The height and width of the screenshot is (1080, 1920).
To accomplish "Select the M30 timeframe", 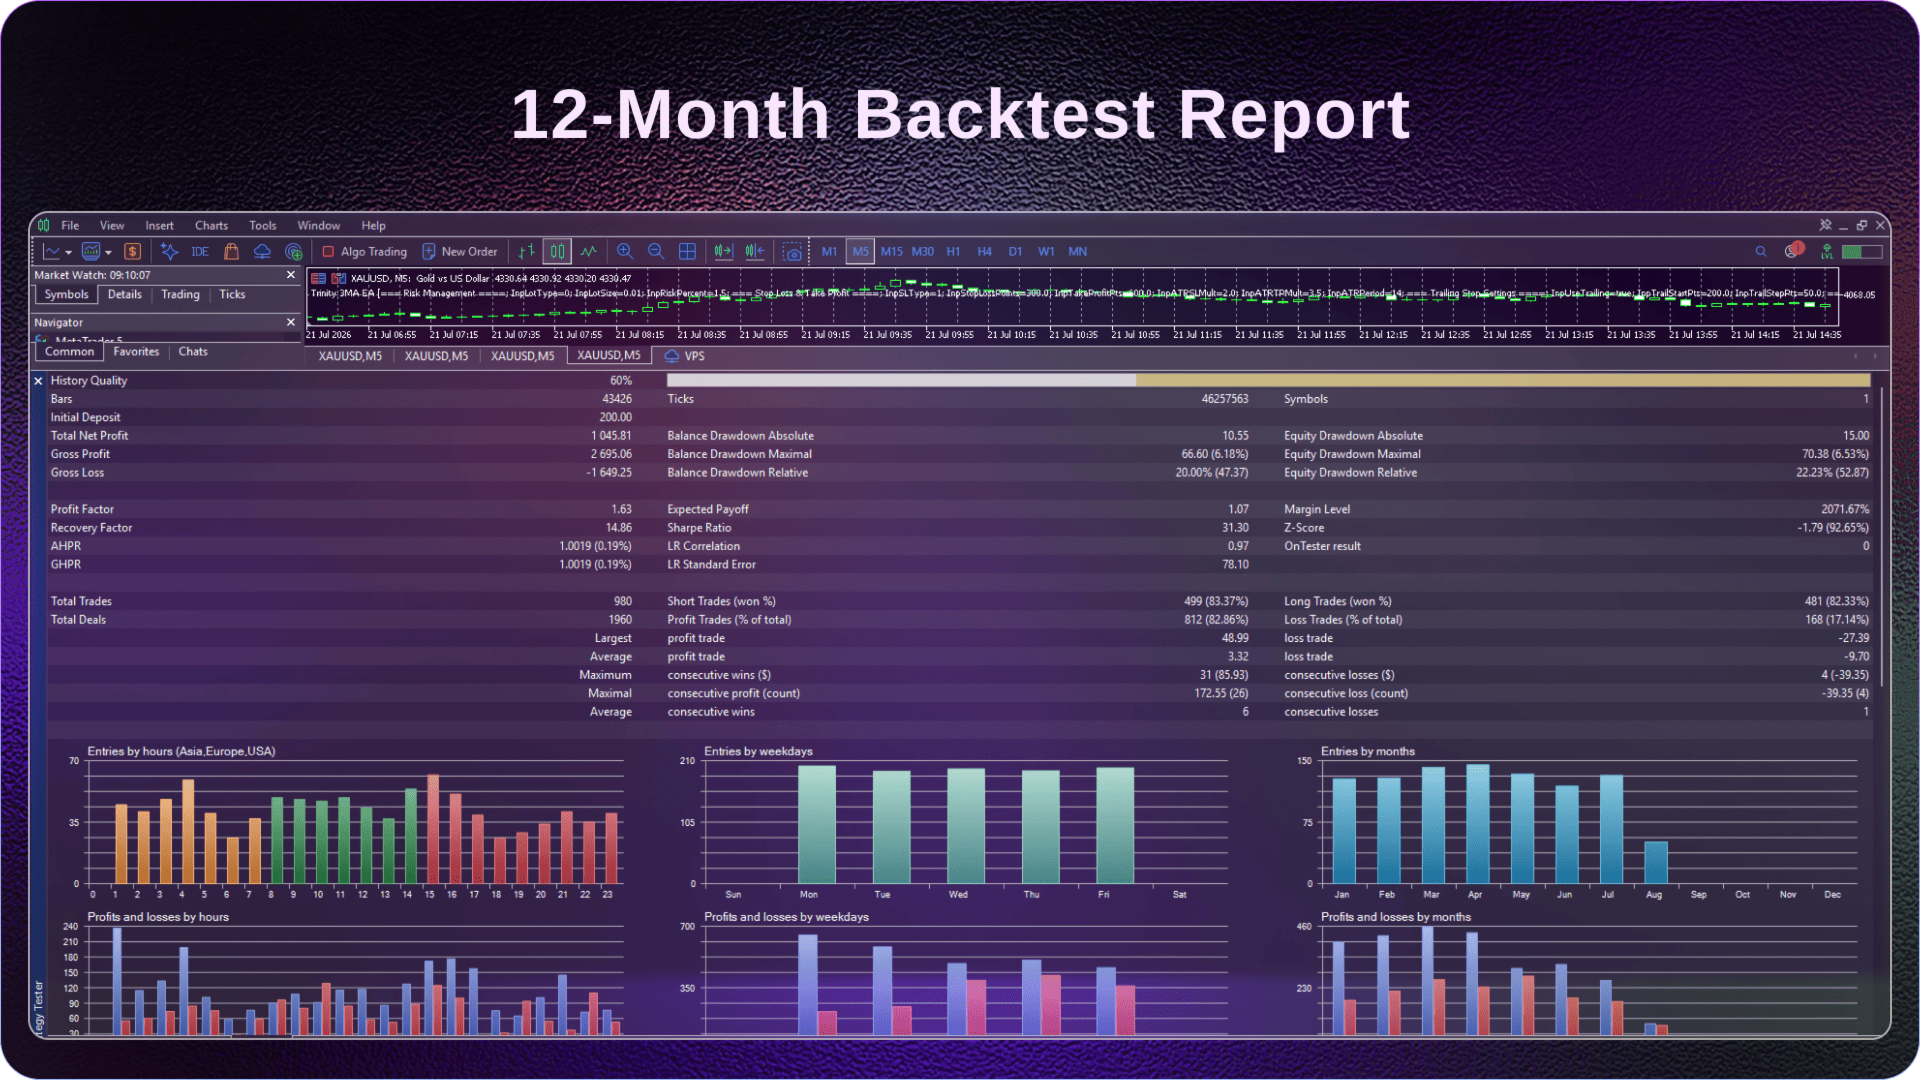I will (x=922, y=252).
